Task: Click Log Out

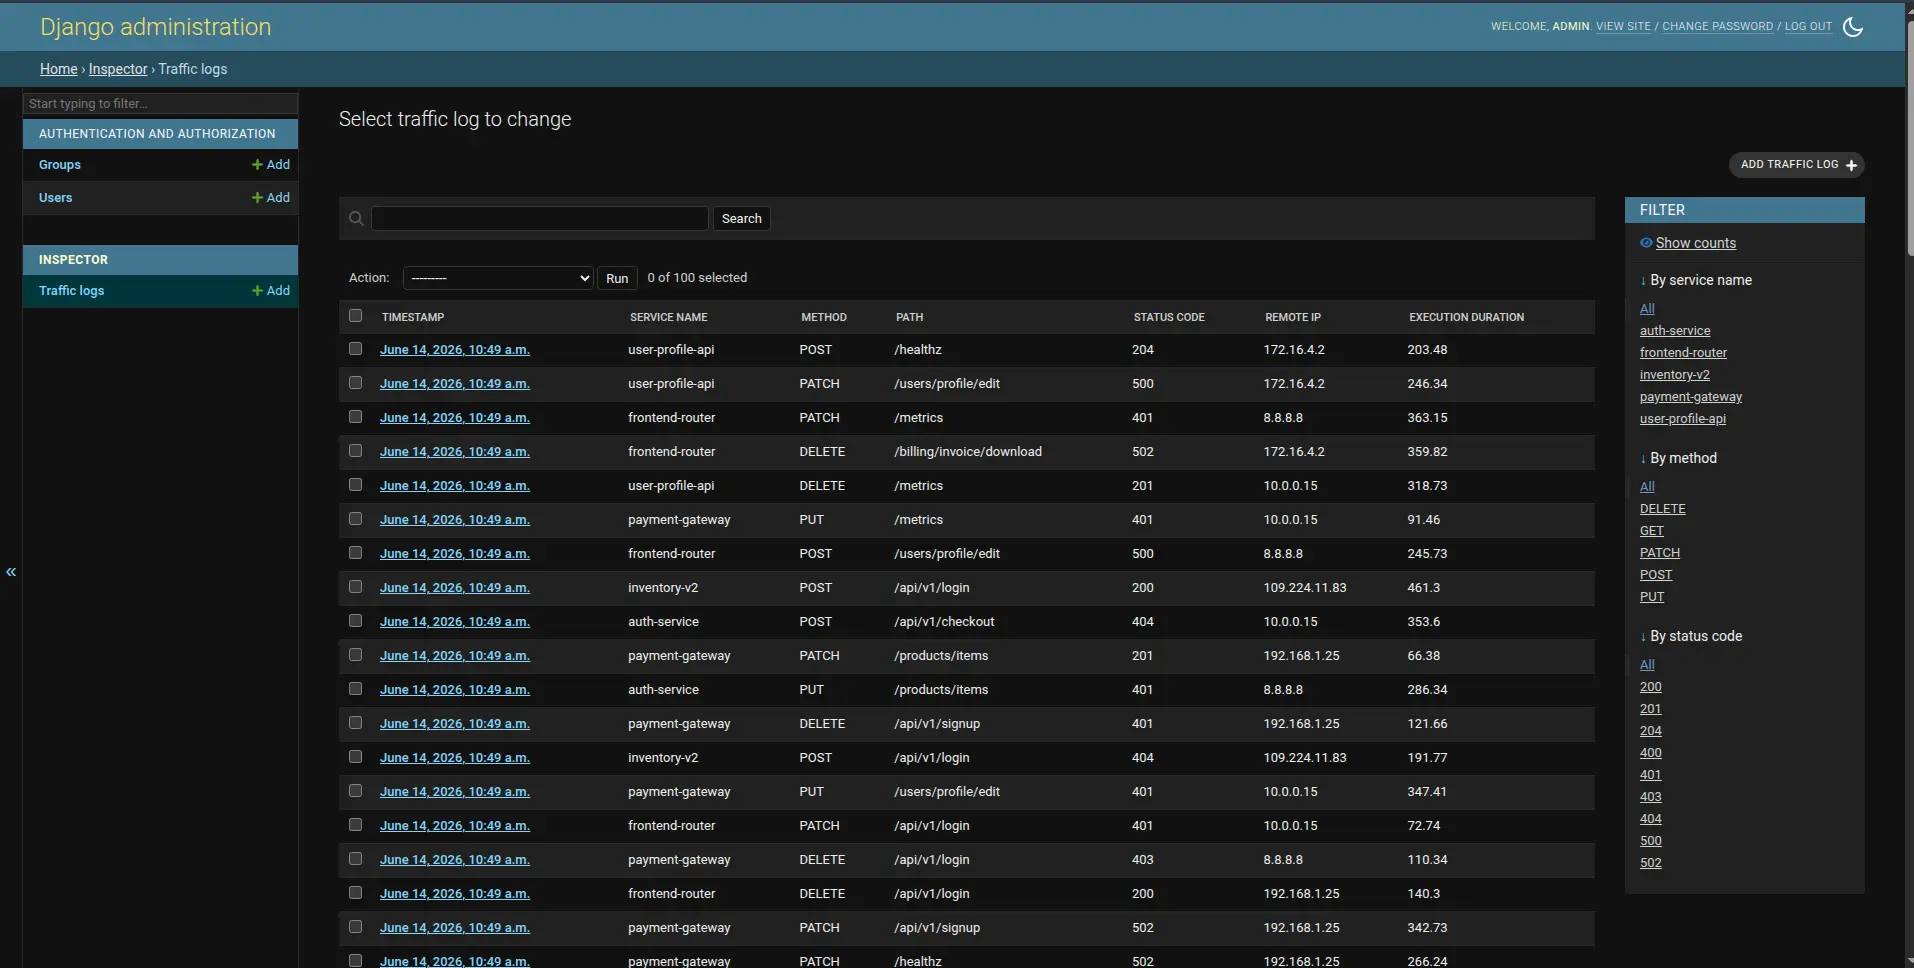Action: tap(1808, 26)
